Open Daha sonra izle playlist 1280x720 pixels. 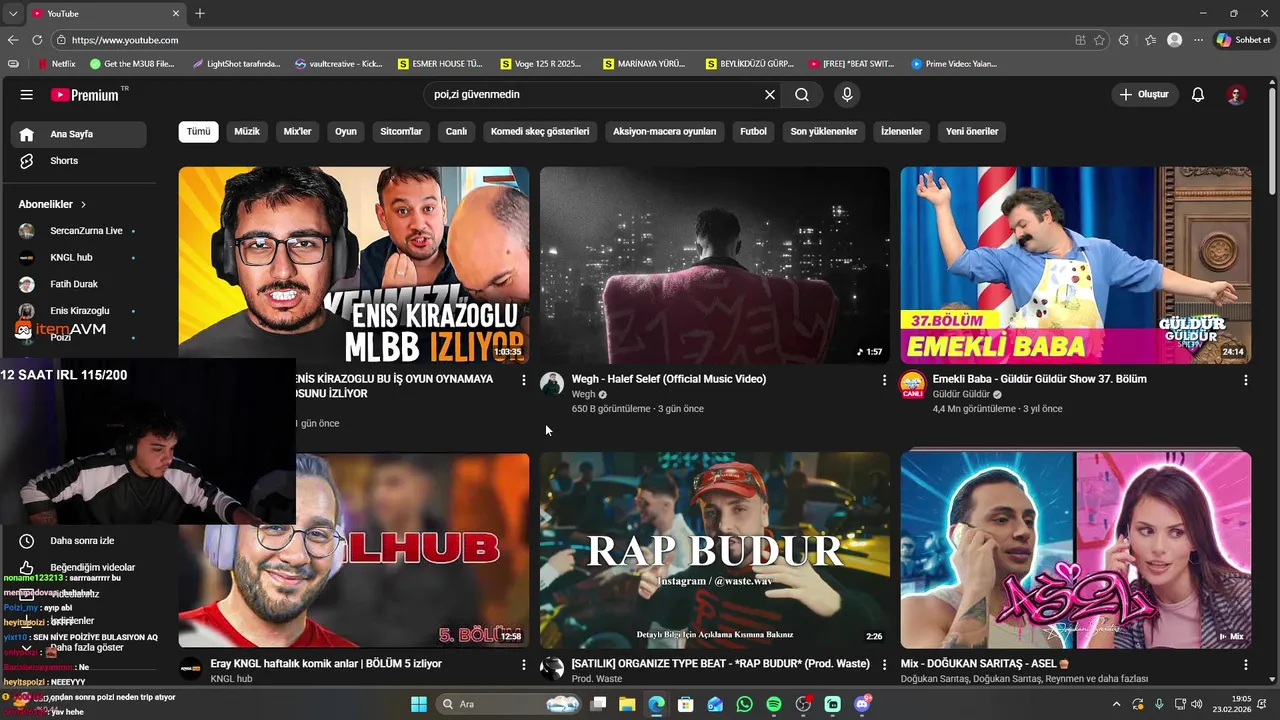coord(80,541)
